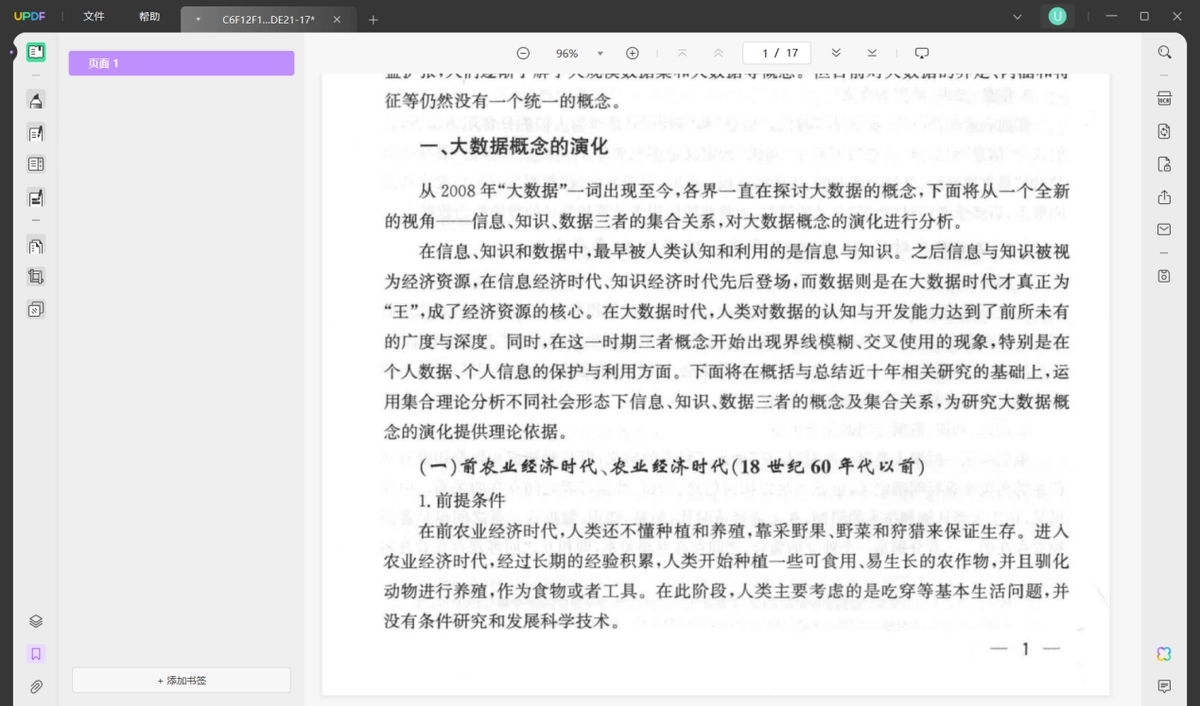Click the 添加书签 button
Viewport: 1200px width, 706px height.
tap(181, 680)
